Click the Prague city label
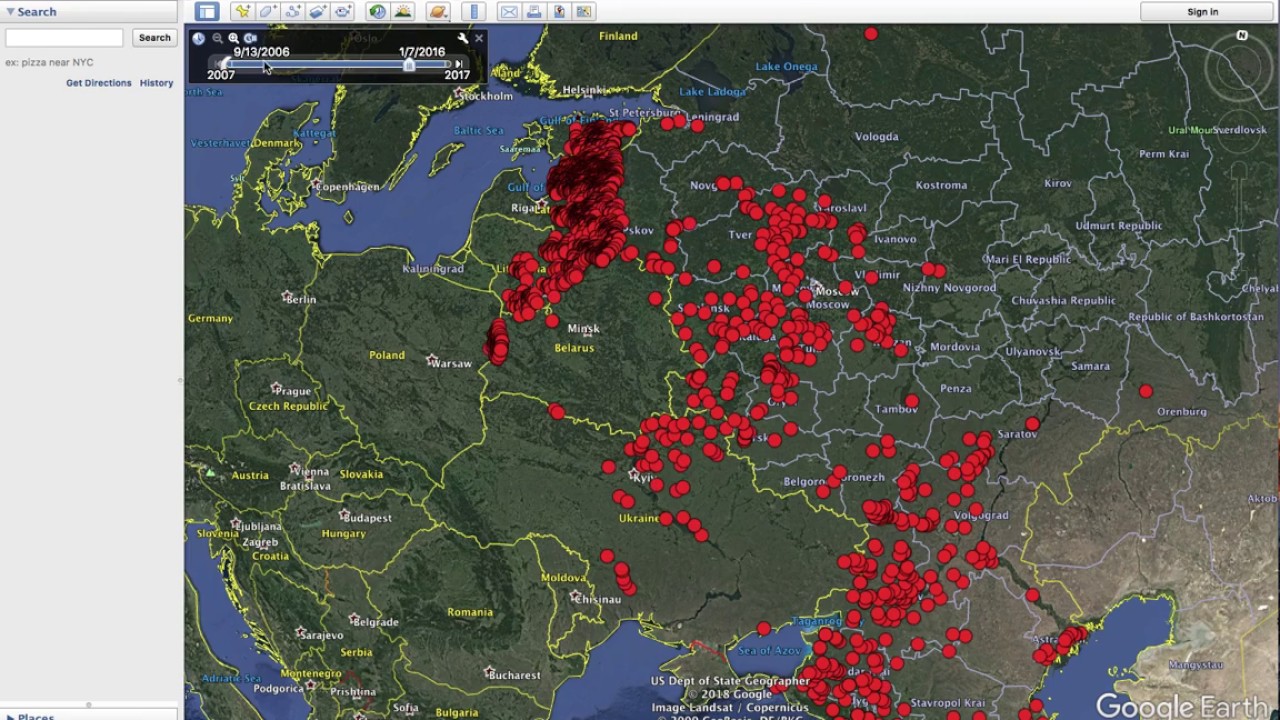Viewport: 1280px width, 720px height. point(295,391)
